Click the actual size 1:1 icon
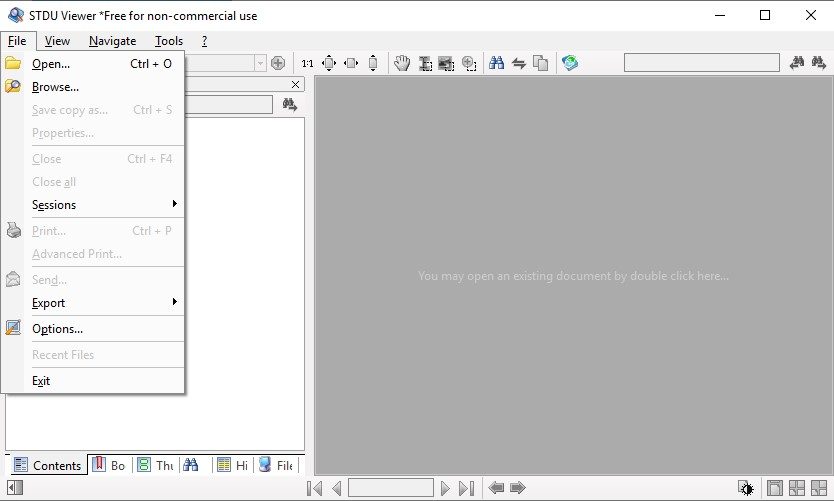Screen dimensions: 834x501 [307, 63]
